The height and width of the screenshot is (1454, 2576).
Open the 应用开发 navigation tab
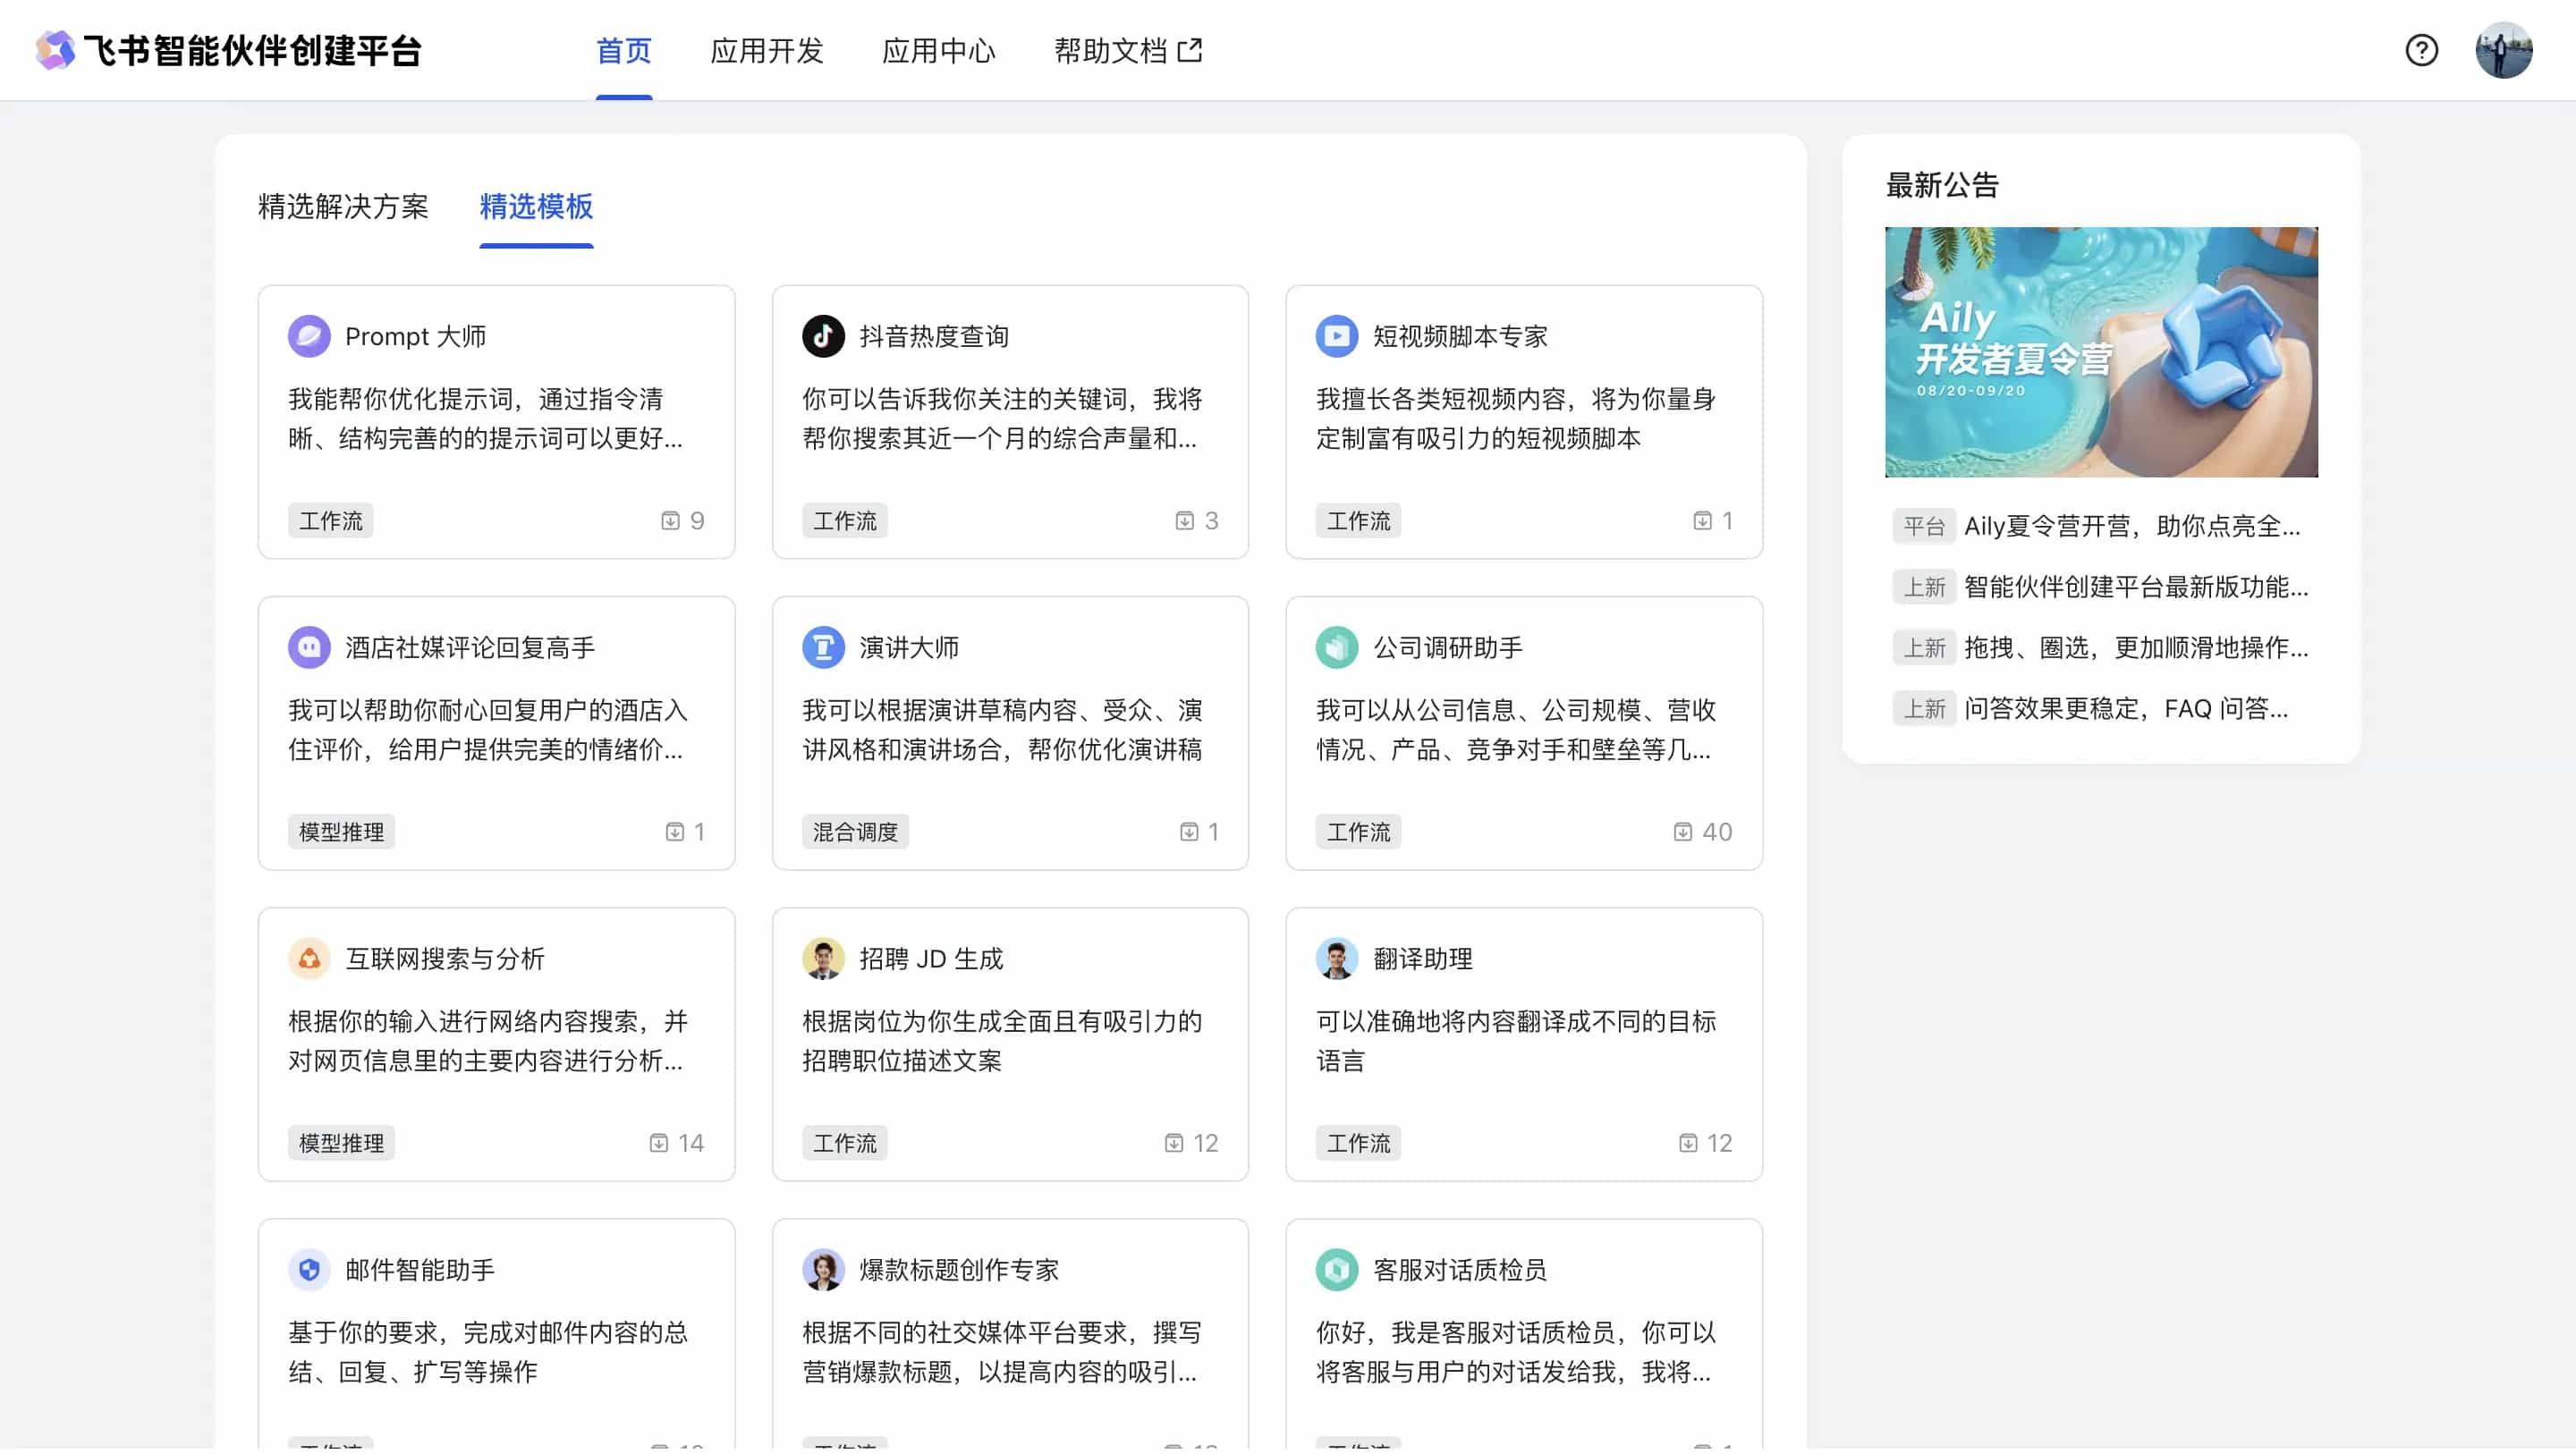[x=767, y=50]
